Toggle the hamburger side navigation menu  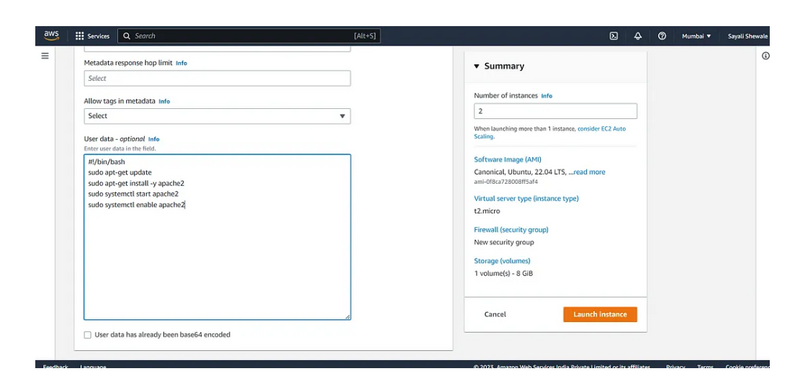click(45, 56)
